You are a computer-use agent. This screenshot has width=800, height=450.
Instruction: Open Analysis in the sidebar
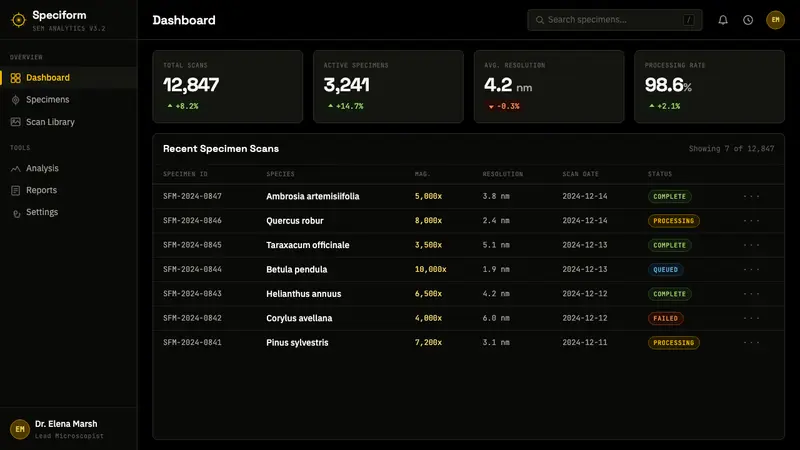pyautogui.click(x=68, y=168)
